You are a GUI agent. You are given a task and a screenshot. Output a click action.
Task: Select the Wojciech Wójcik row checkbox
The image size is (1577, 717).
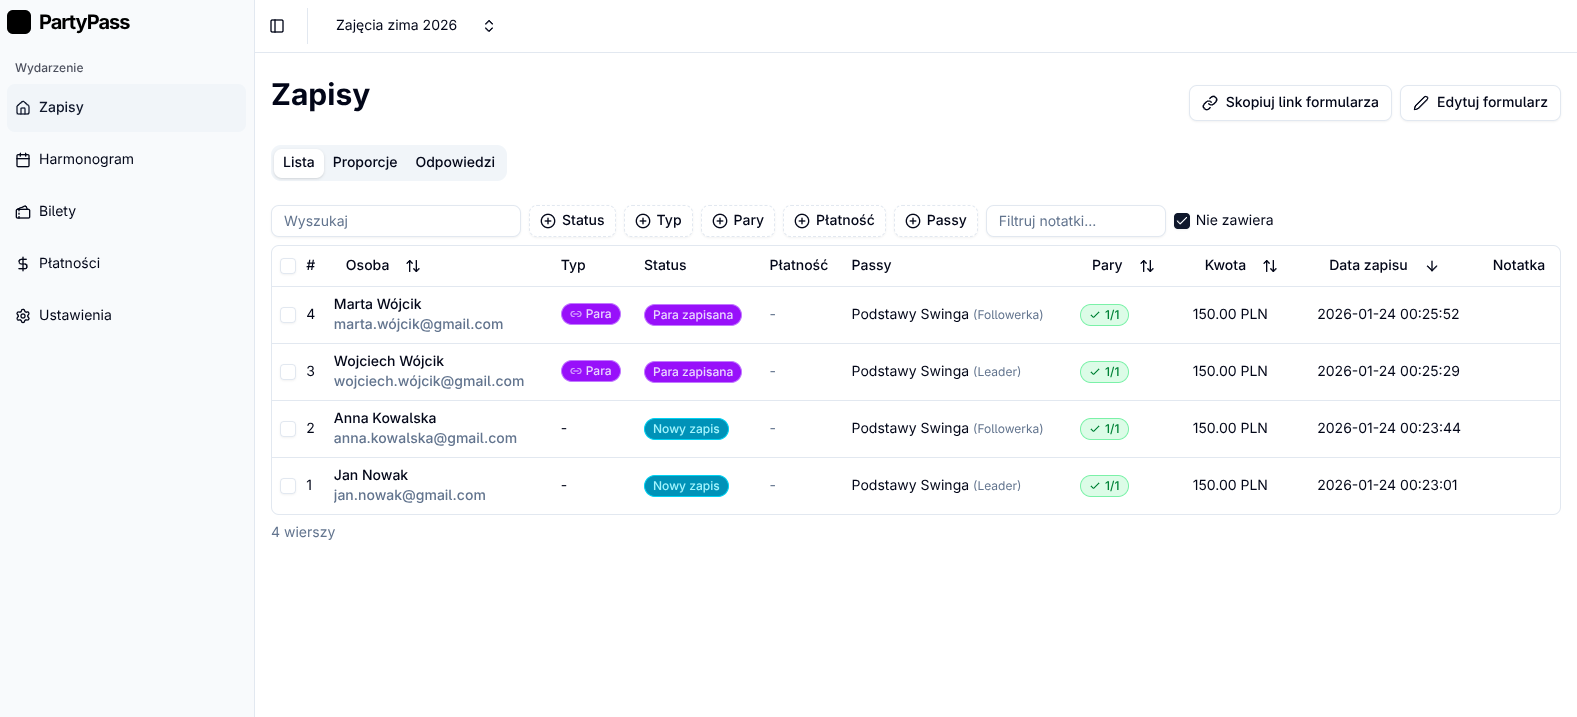click(x=288, y=372)
